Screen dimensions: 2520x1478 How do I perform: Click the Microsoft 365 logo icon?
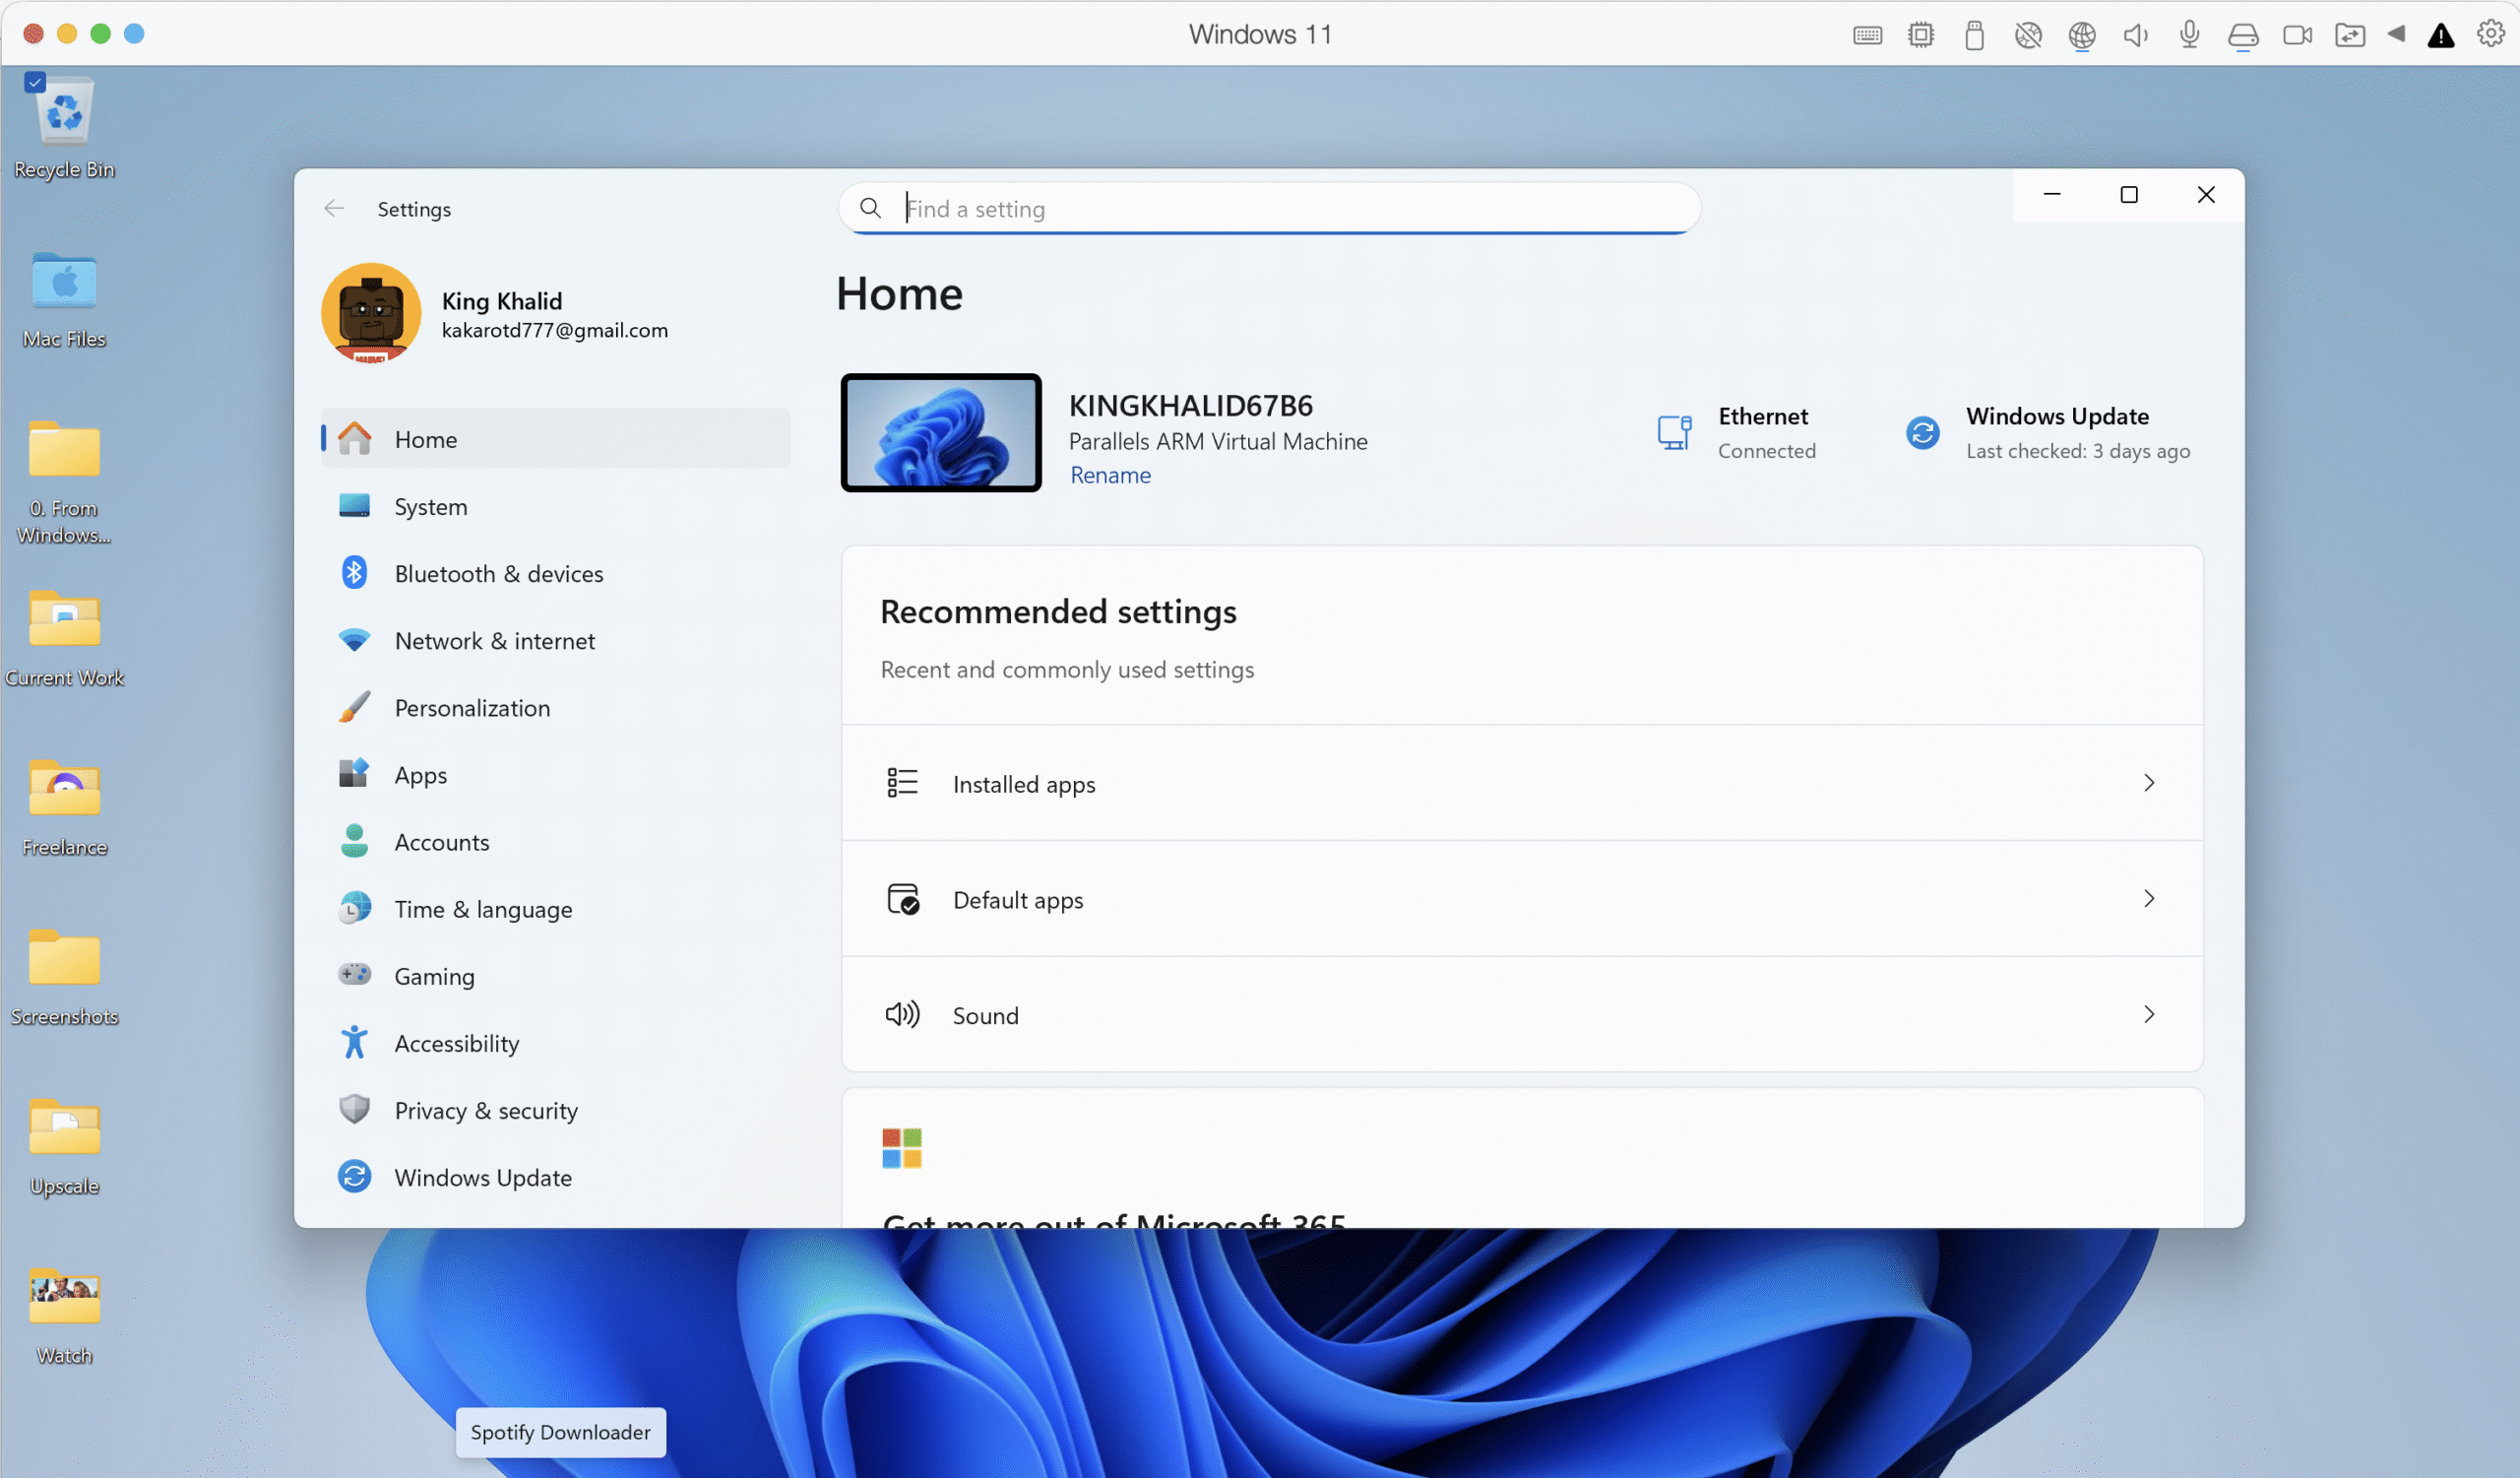[x=902, y=1148]
